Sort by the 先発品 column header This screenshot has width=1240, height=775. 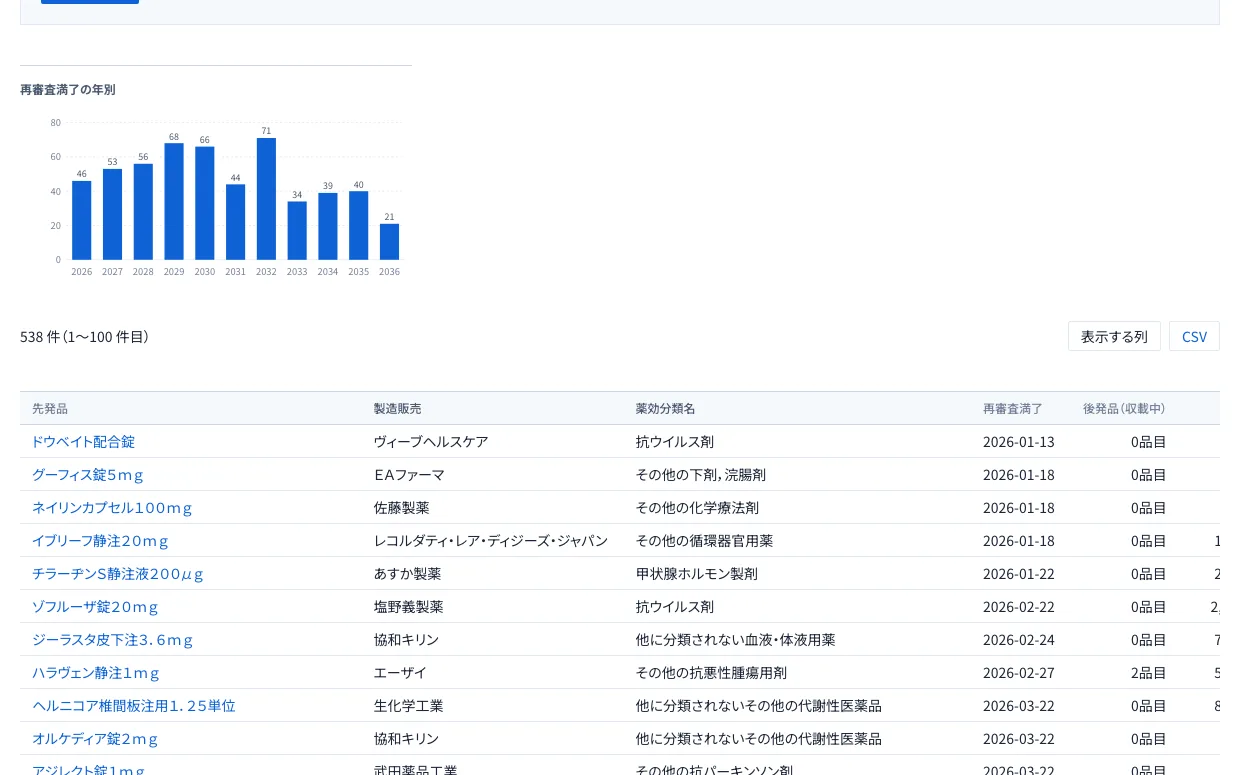[x=50, y=408]
